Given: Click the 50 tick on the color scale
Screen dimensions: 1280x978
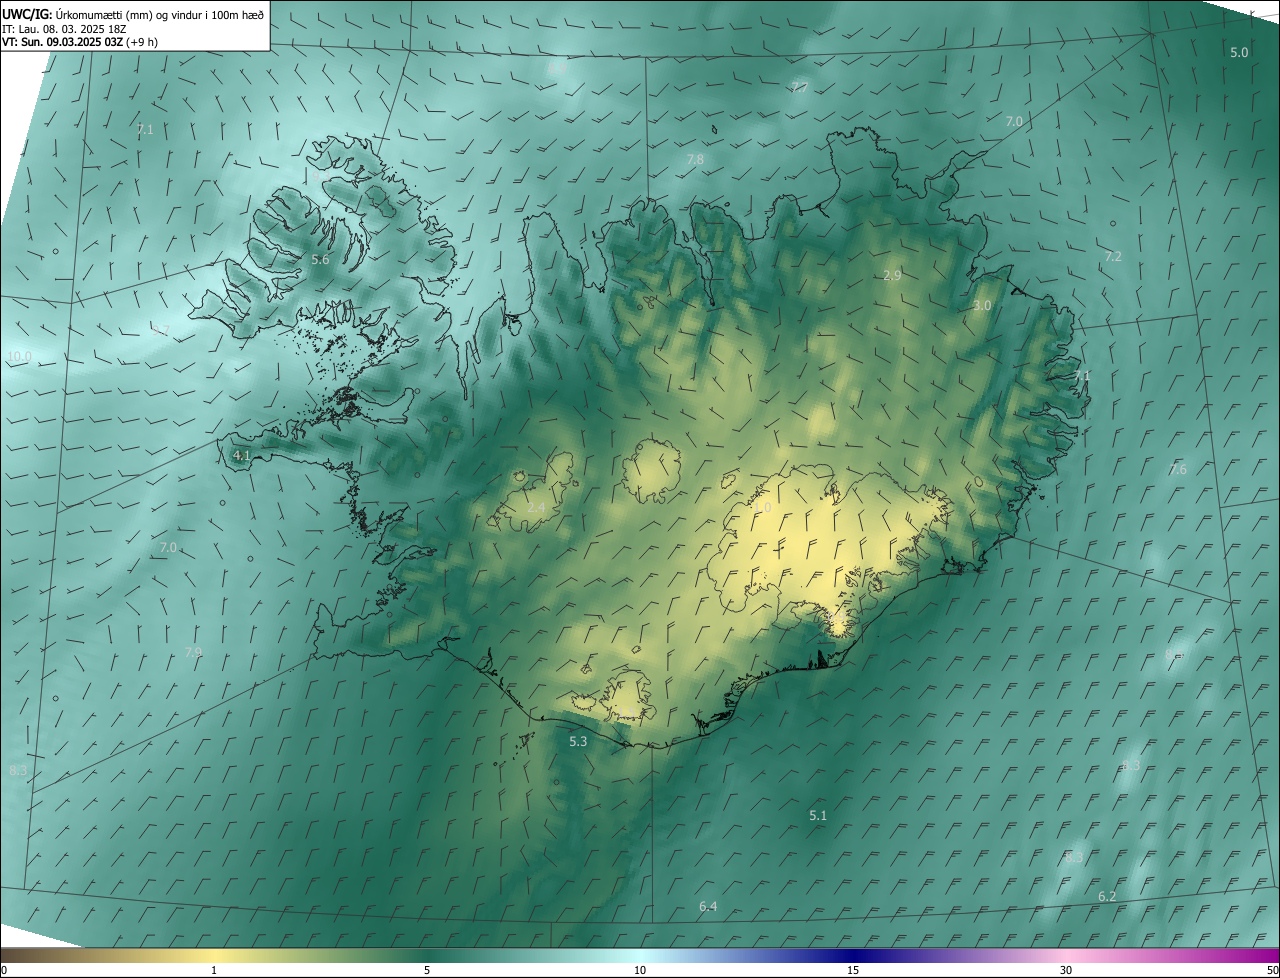Looking at the screenshot, I should tap(1272, 971).
